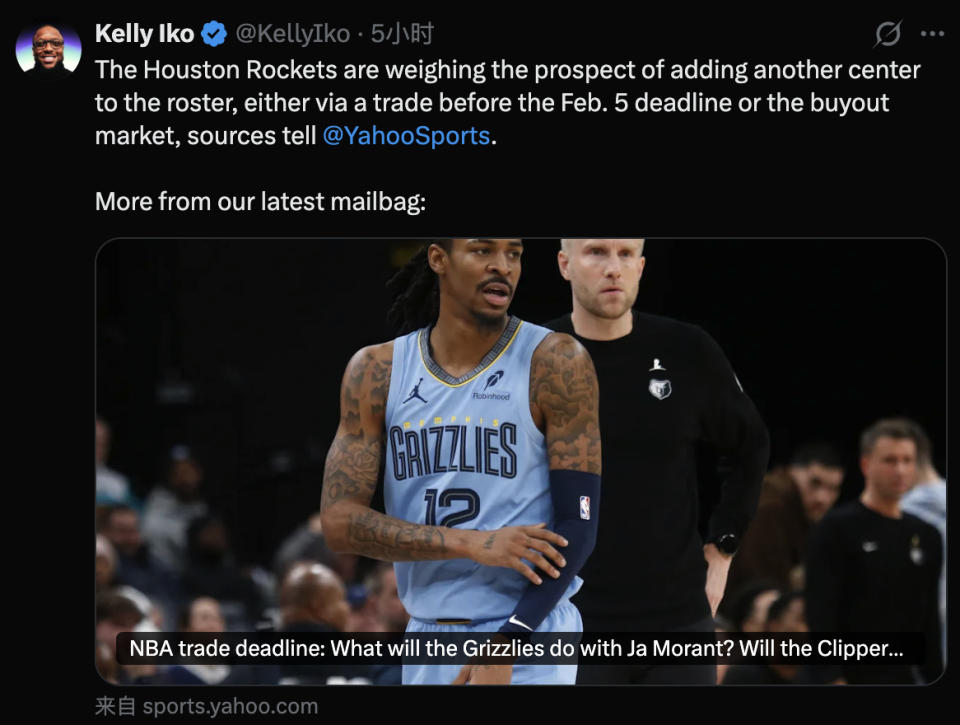Click the Grizzlies bear logo on black shirt

(659, 388)
